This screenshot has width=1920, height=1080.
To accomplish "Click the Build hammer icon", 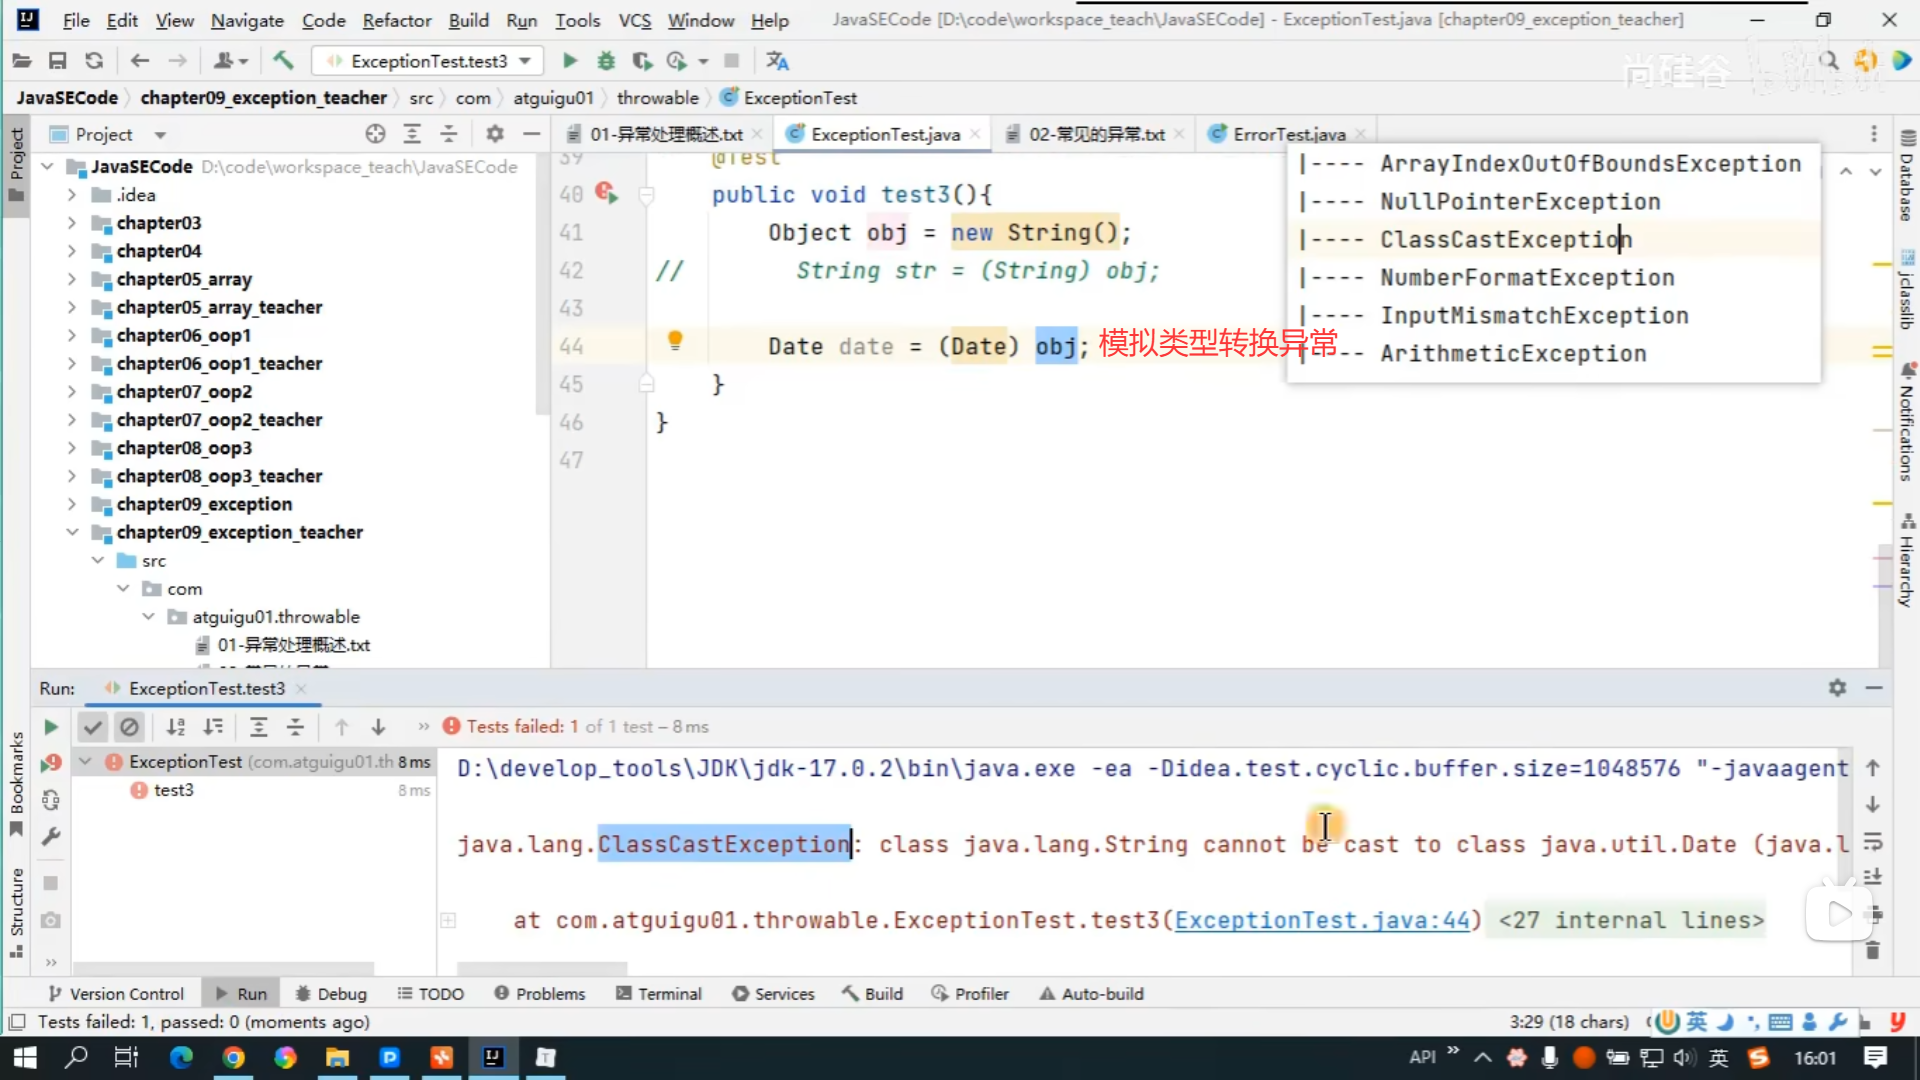I will [283, 61].
